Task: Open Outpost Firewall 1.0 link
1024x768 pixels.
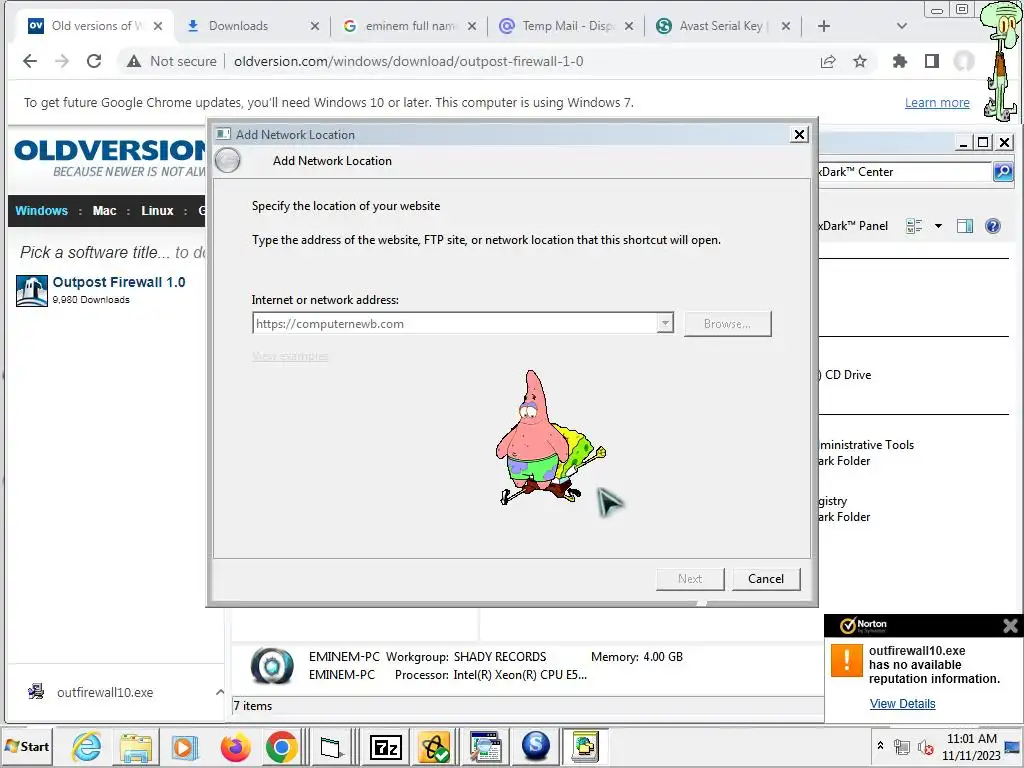Action: 119,282
